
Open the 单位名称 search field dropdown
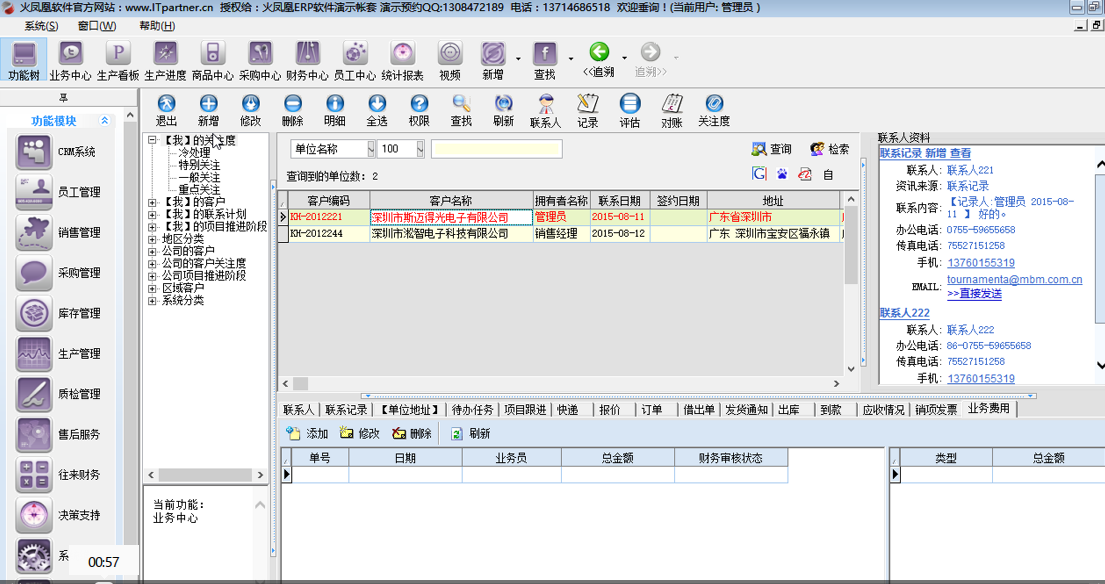[x=371, y=149]
